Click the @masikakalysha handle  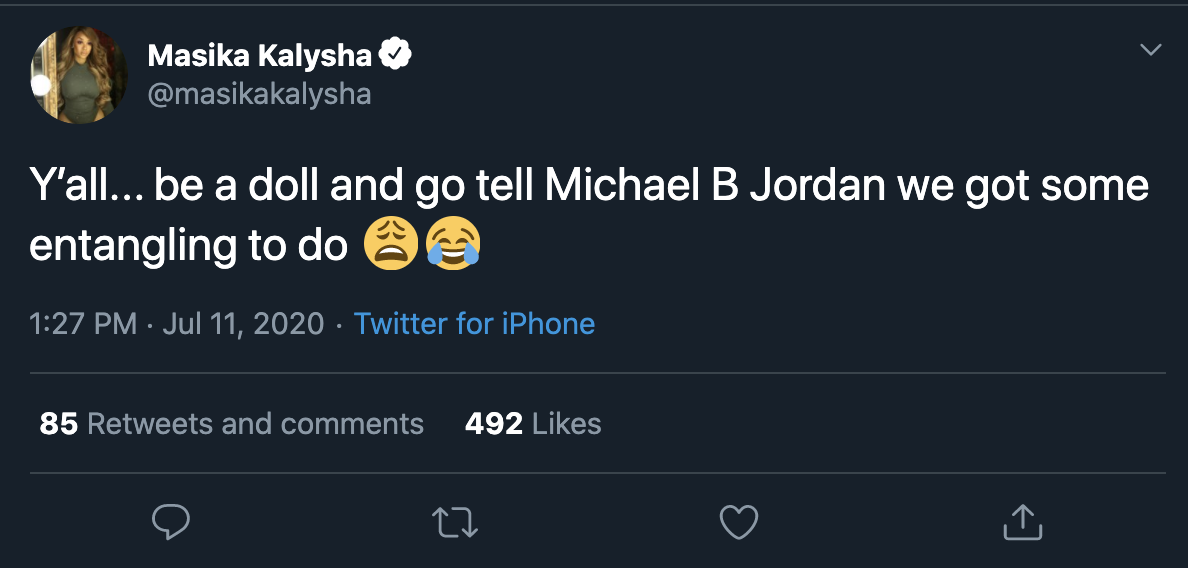click(259, 94)
